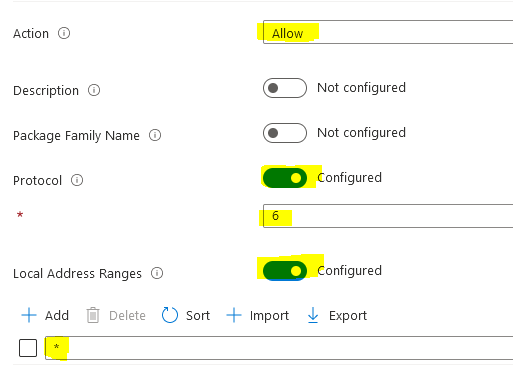Click the Sort refresh icon

pos(170,315)
